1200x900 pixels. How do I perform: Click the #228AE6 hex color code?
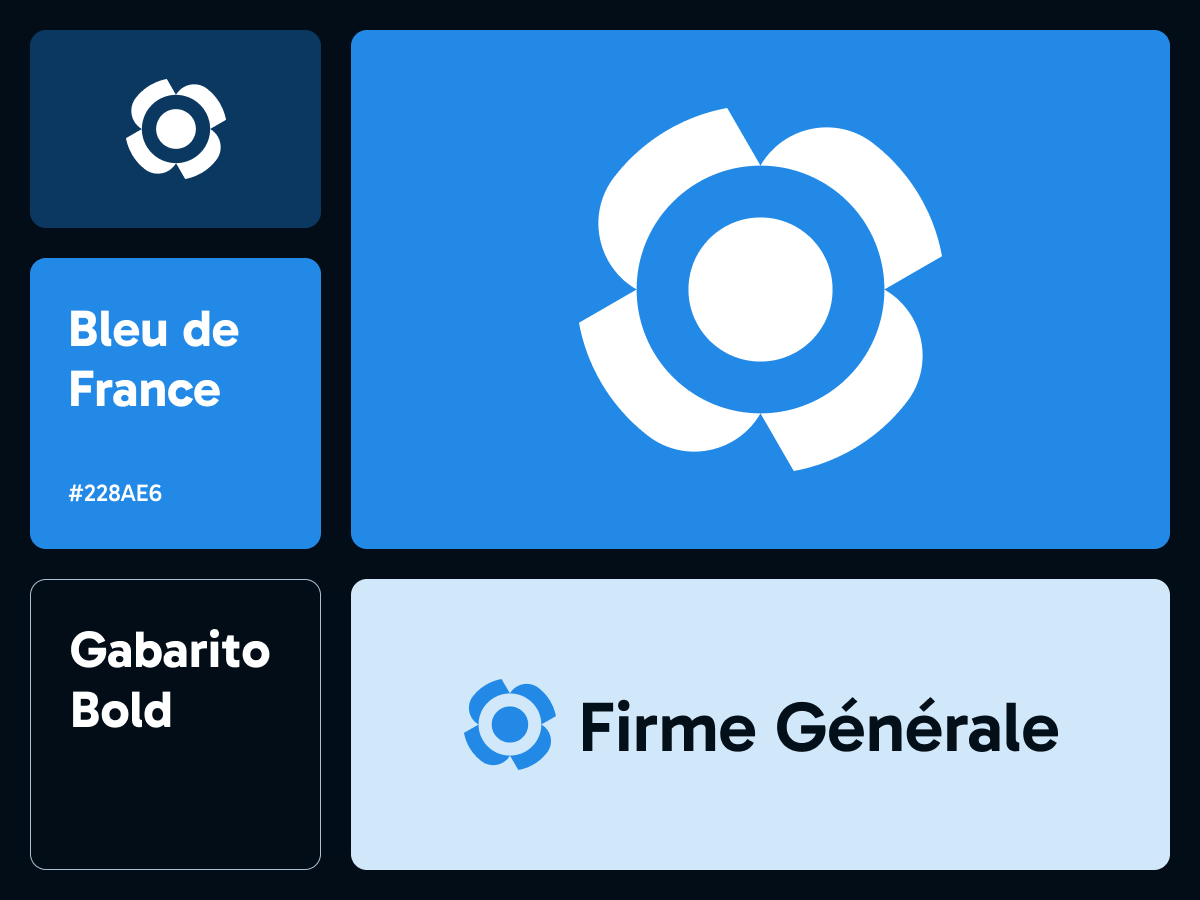click(x=115, y=494)
